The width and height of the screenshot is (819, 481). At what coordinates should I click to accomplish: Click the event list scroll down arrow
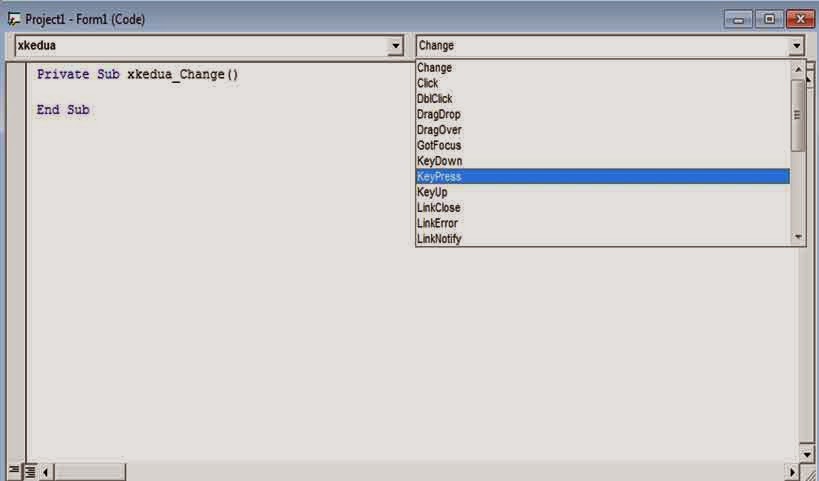[798, 237]
